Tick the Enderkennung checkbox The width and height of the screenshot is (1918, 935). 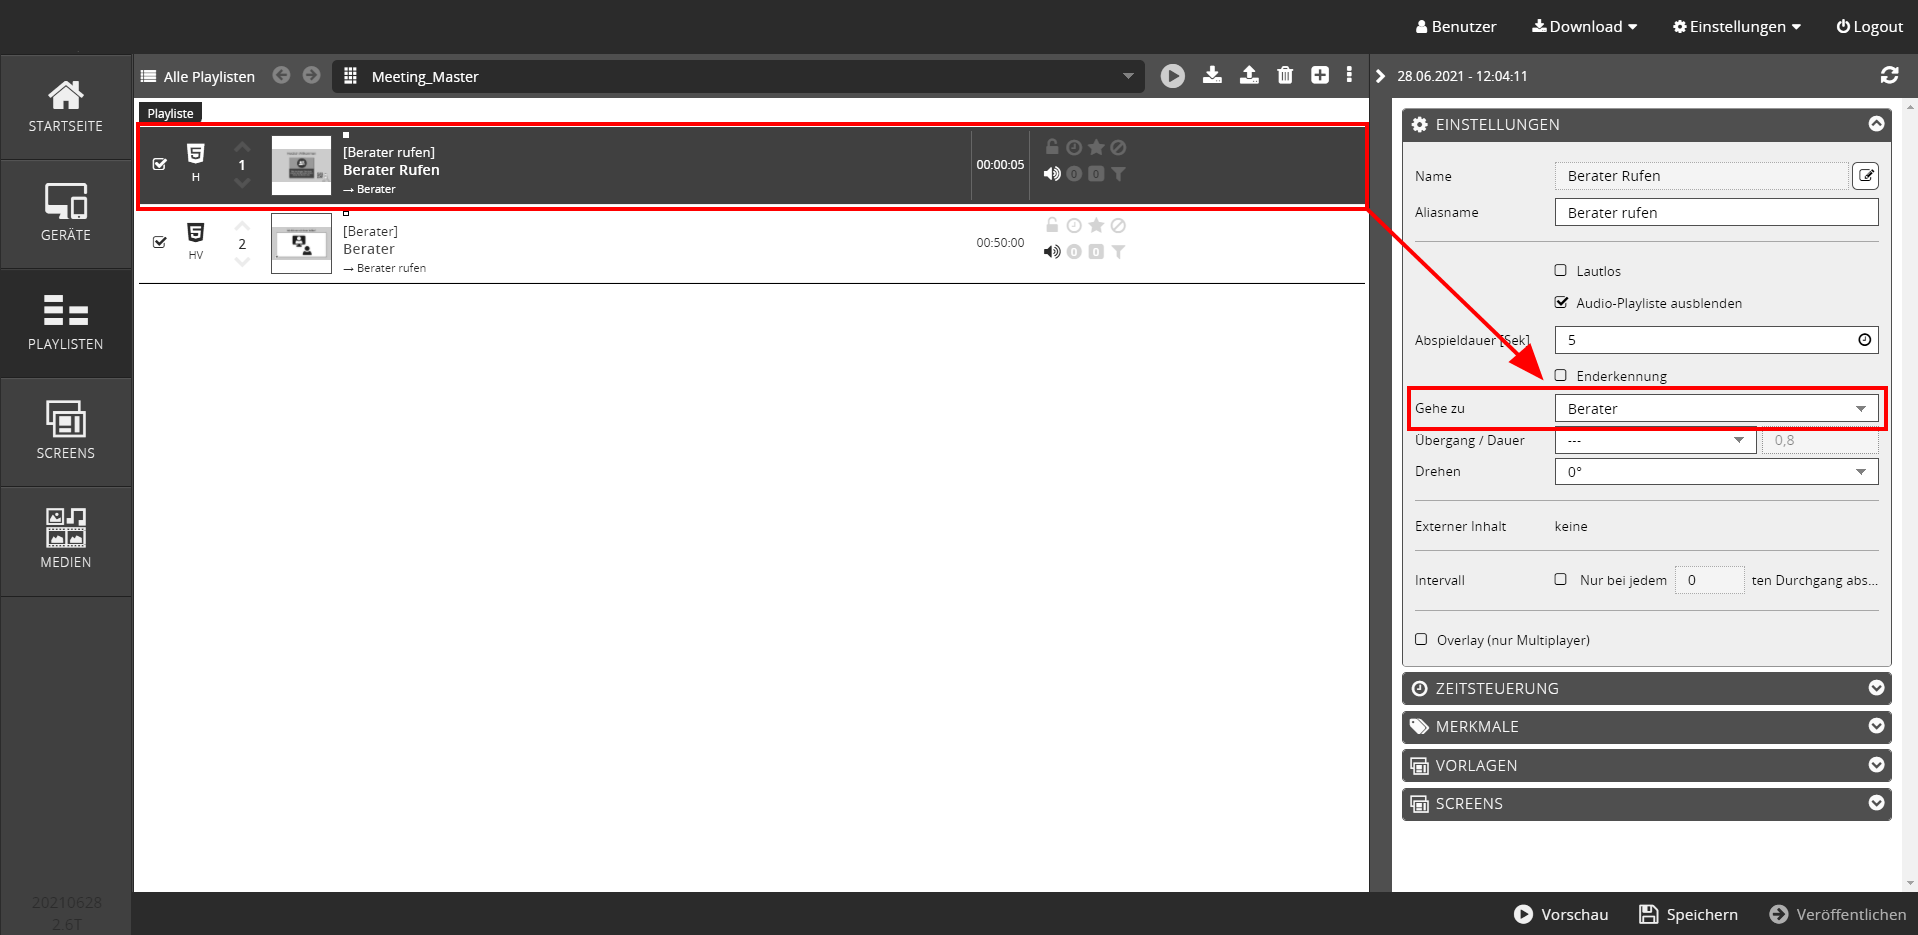click(x=1561, y=376)
